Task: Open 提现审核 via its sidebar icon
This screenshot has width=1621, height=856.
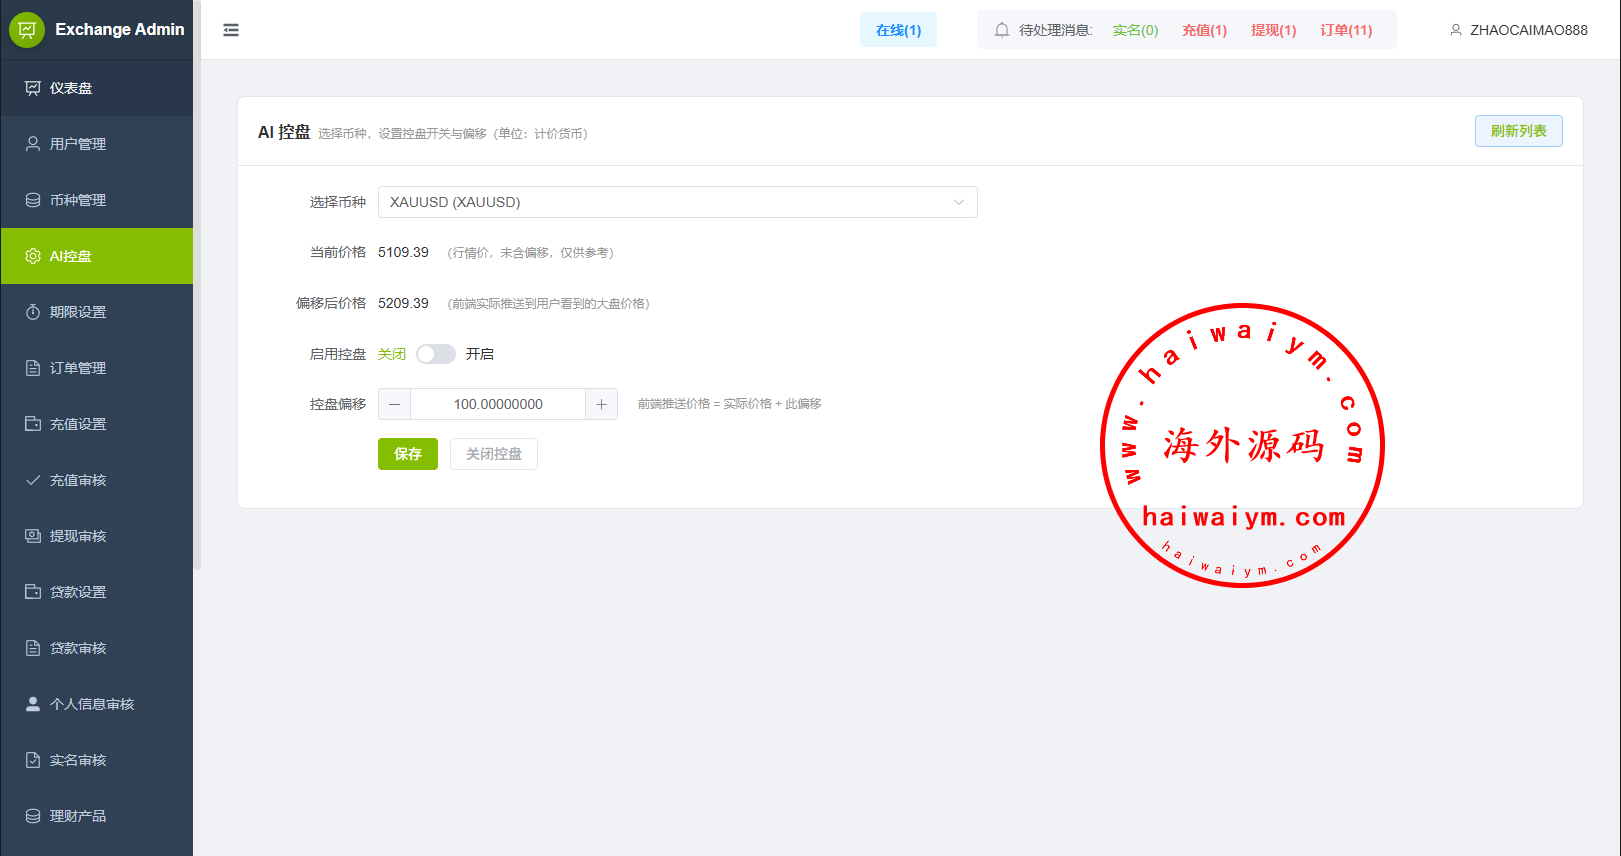Action: point(33,536)
